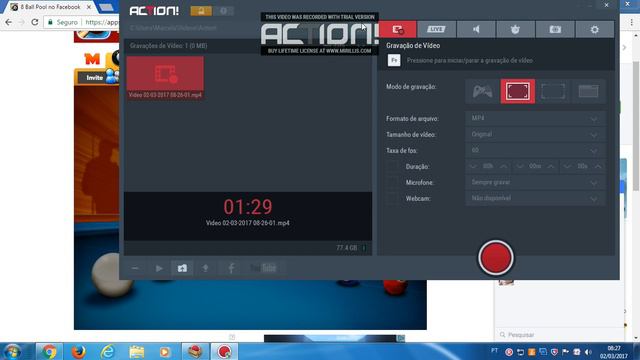The height and width of the screenshot is (360, 640).
Task: Open the recordings folder icon
Action: tap(182, 268)
